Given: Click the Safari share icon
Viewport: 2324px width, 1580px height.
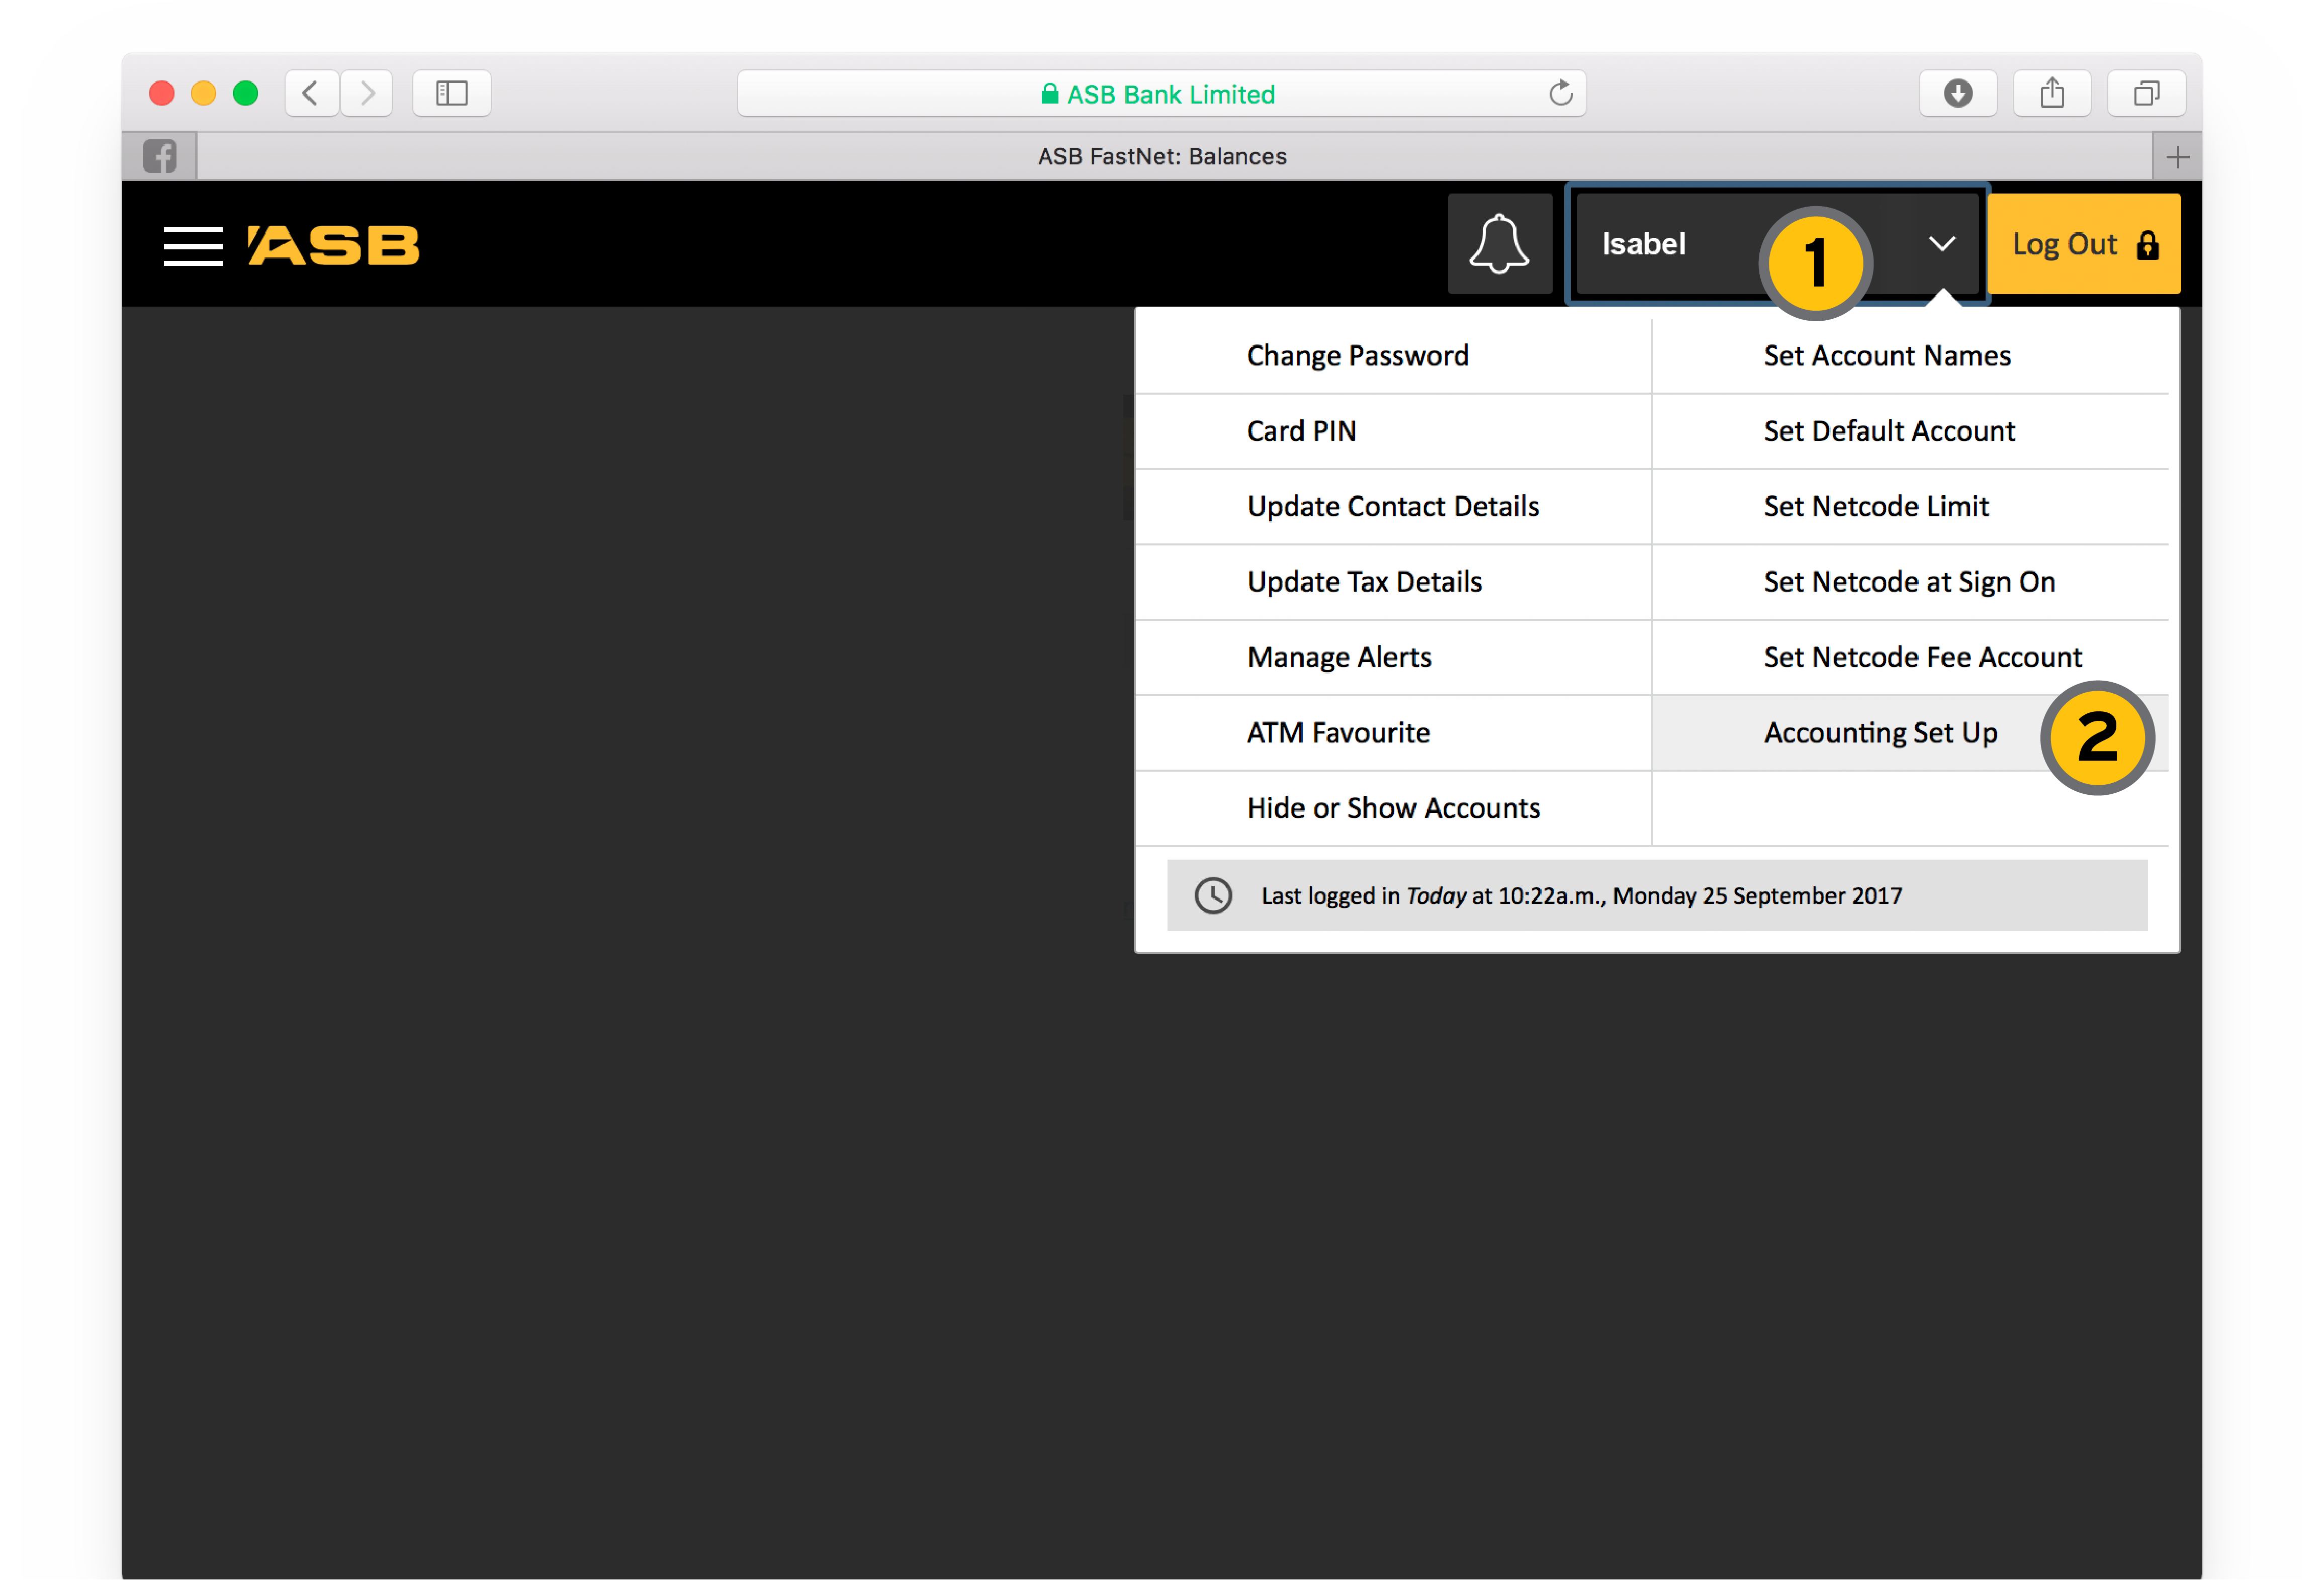Looking at the screenshot, I should tap(2051, 94).
